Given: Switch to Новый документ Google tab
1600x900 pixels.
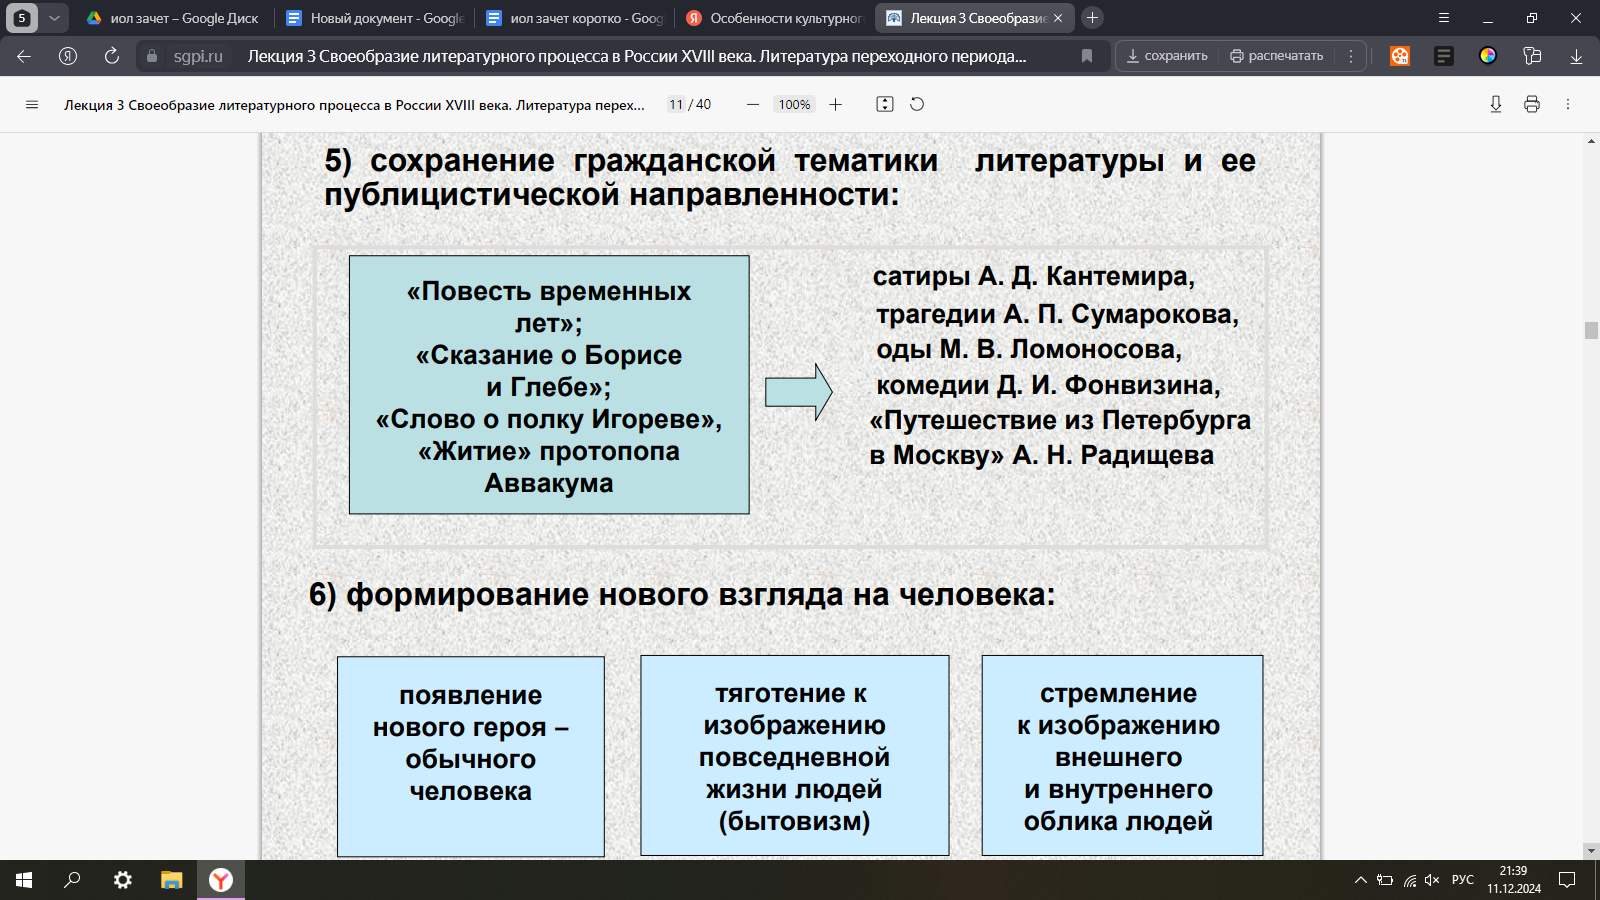Looking at the screenshot, I should [374, 18].
